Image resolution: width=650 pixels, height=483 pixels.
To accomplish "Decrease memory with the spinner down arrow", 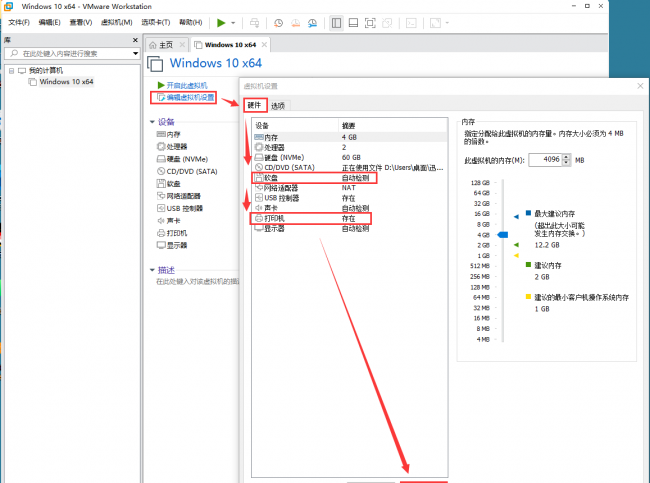I will (566, 163).
